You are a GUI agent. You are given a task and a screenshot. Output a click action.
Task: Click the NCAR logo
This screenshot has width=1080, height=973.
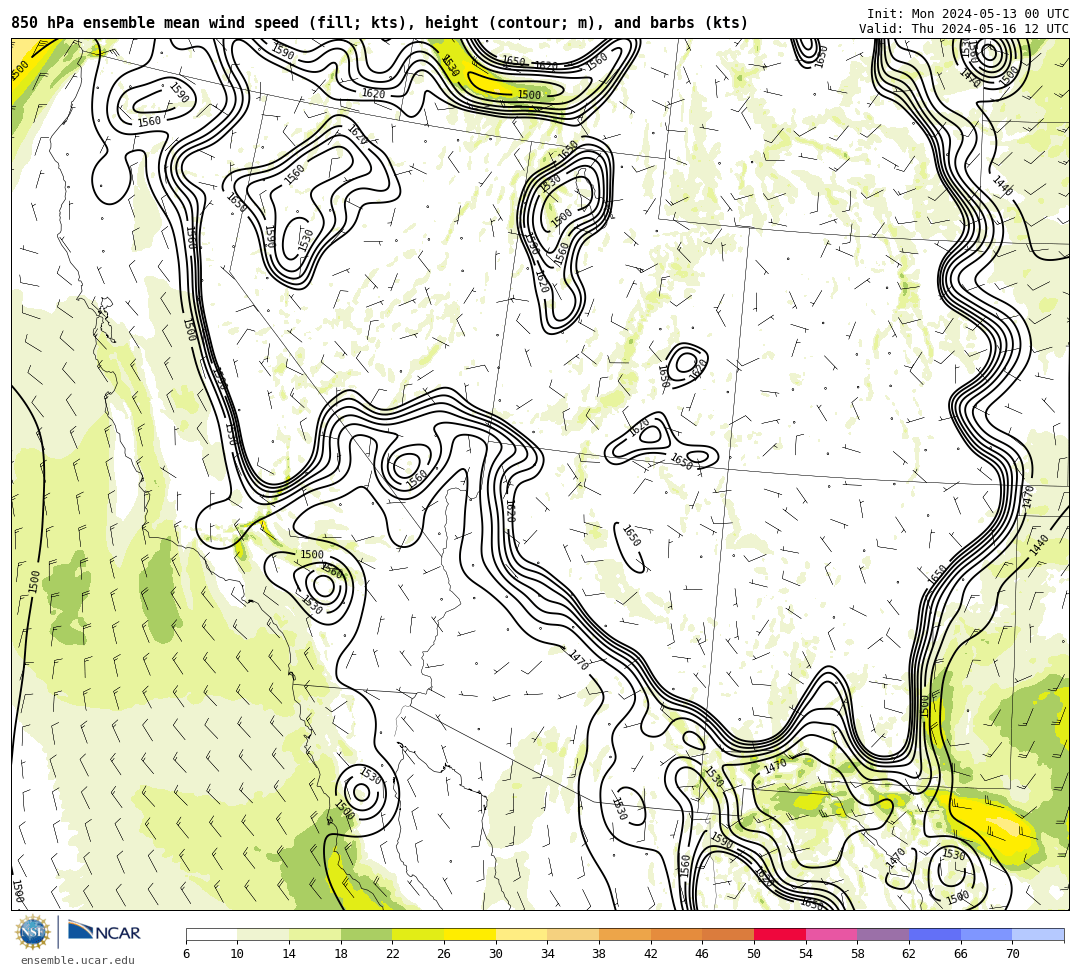tap(104, 932)
